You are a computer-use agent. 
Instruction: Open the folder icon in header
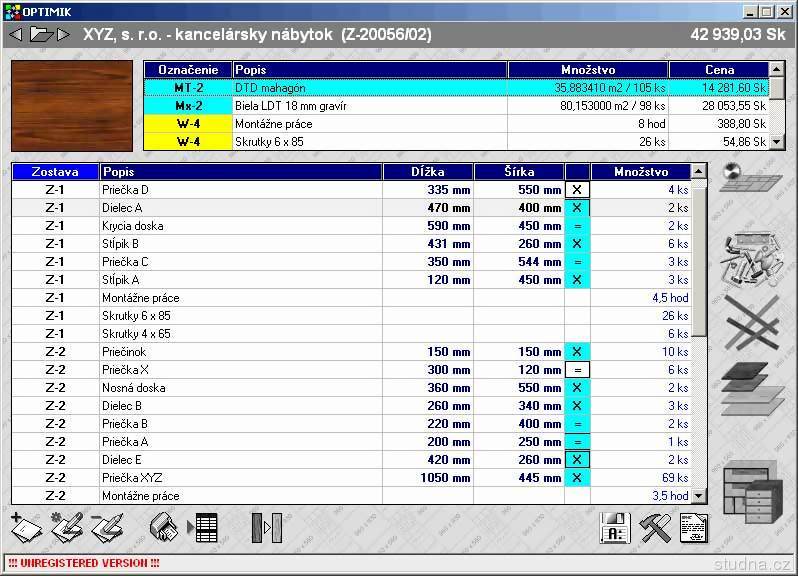coord(42,35)
